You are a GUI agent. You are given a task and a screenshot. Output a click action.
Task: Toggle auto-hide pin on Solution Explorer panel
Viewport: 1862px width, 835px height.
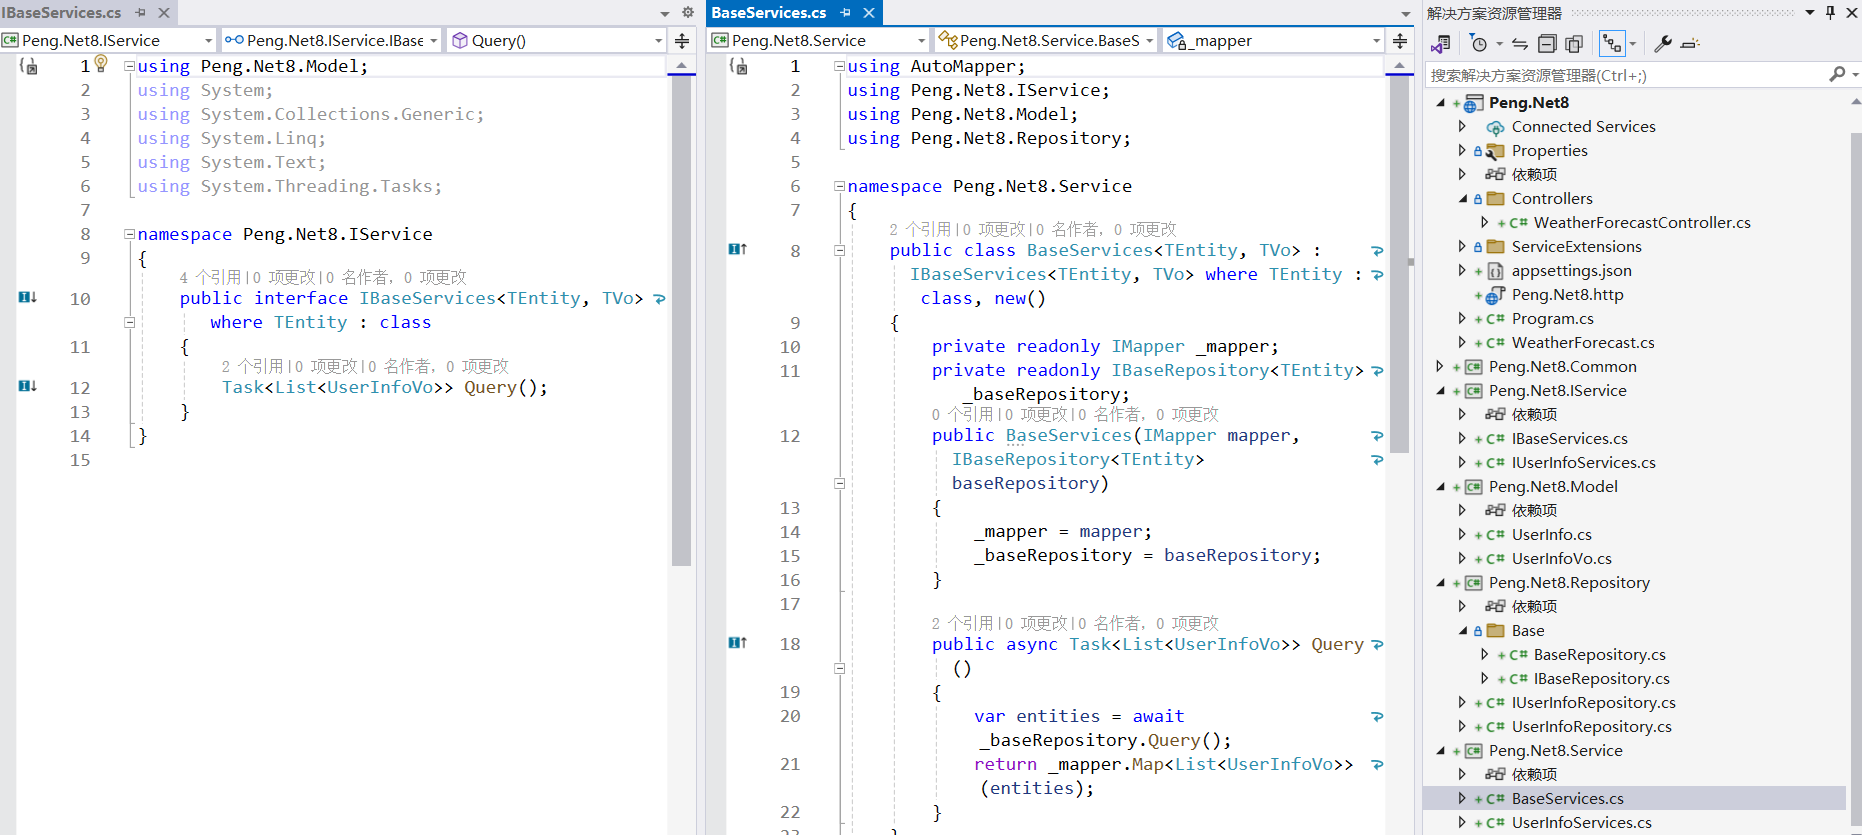pos(1831,13)
